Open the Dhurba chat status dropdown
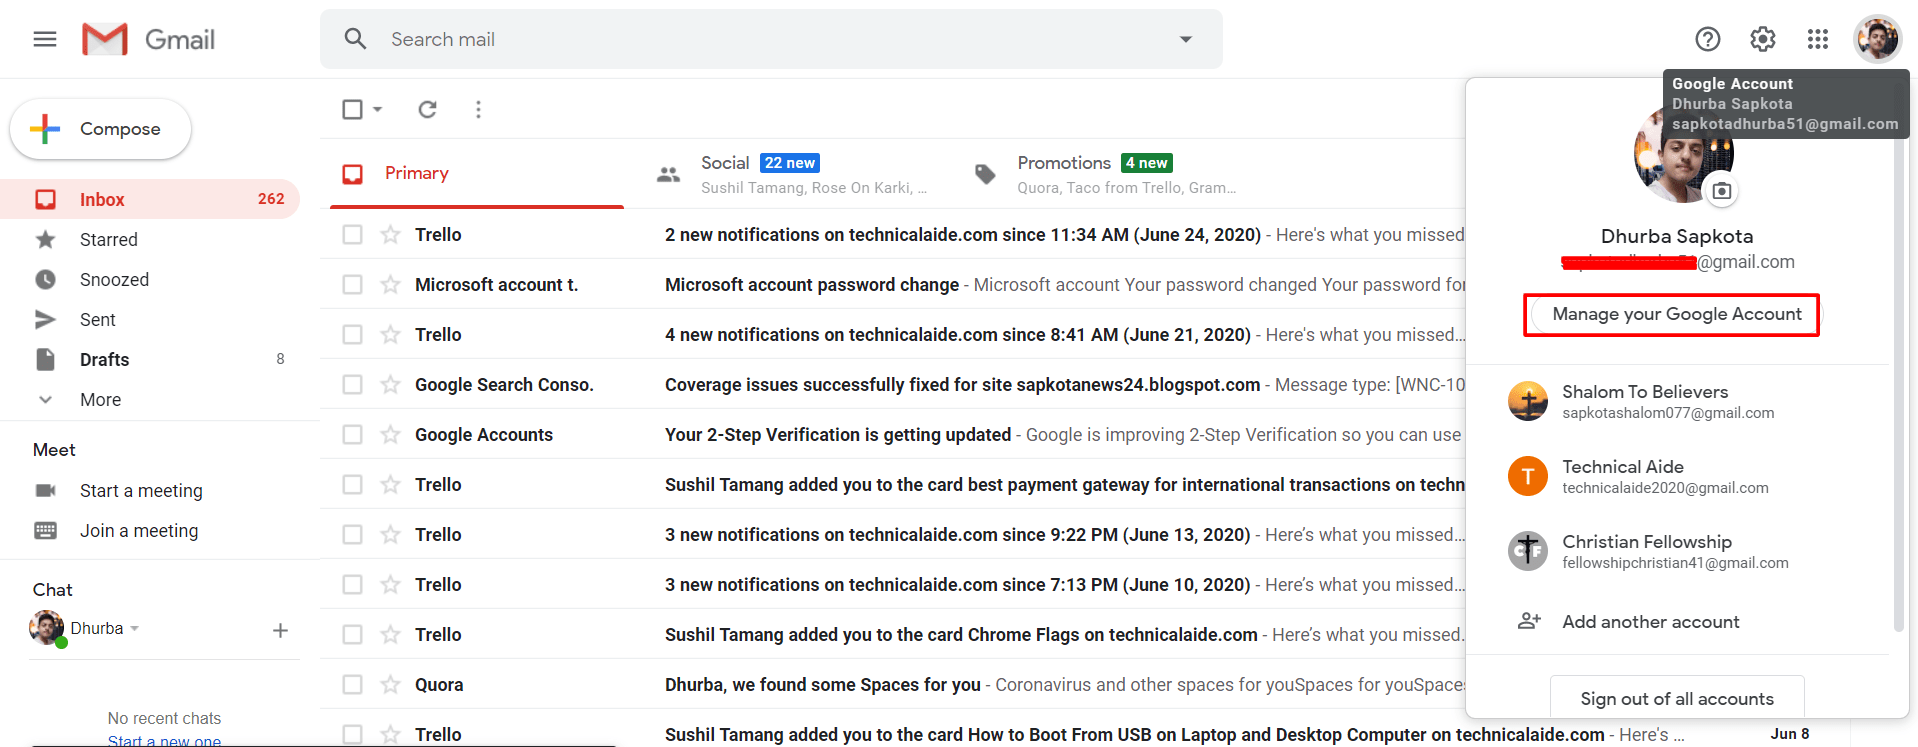This screenshot has height=747, width=1918. point(134,629)
